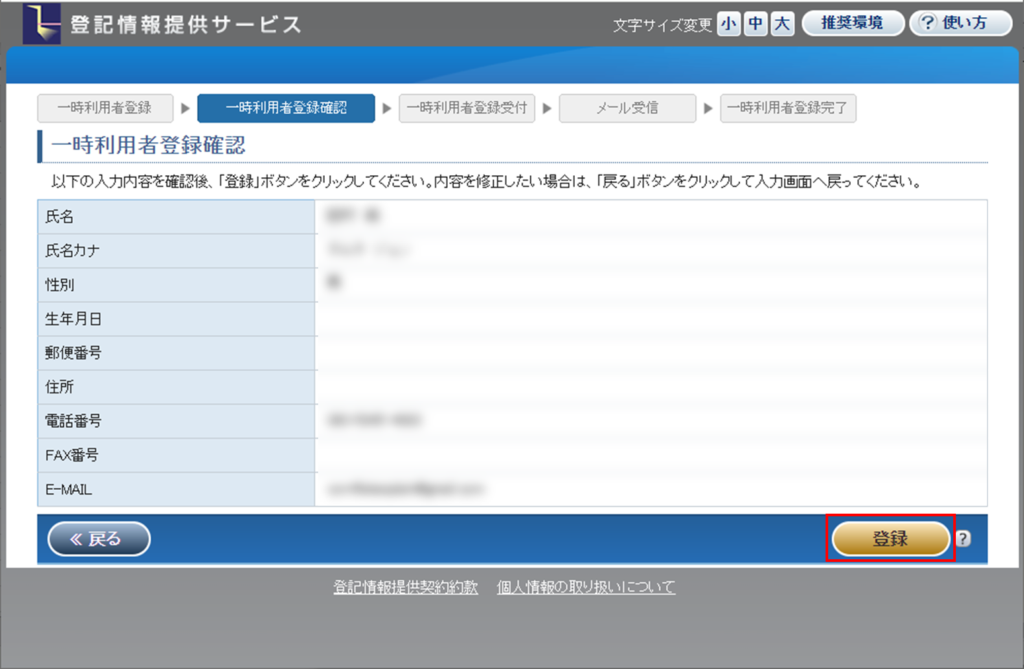Click the blurred E-MAIL value
Screen dimensions: 1024x669
[405, 489]
